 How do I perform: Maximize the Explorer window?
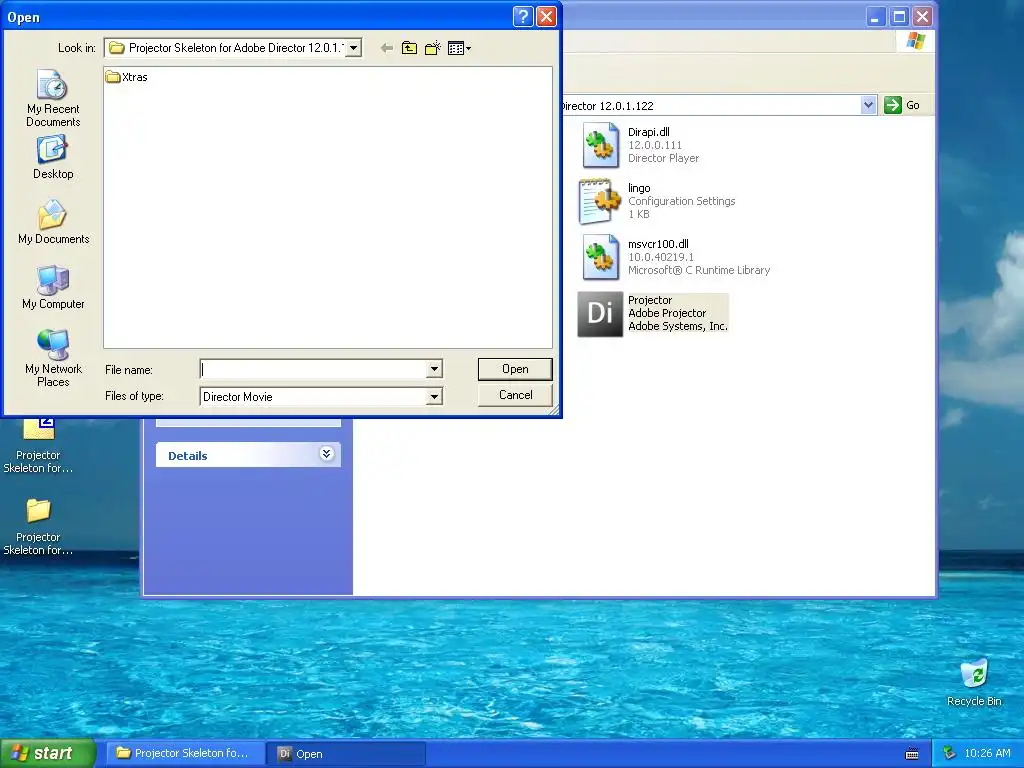[899, 17]
